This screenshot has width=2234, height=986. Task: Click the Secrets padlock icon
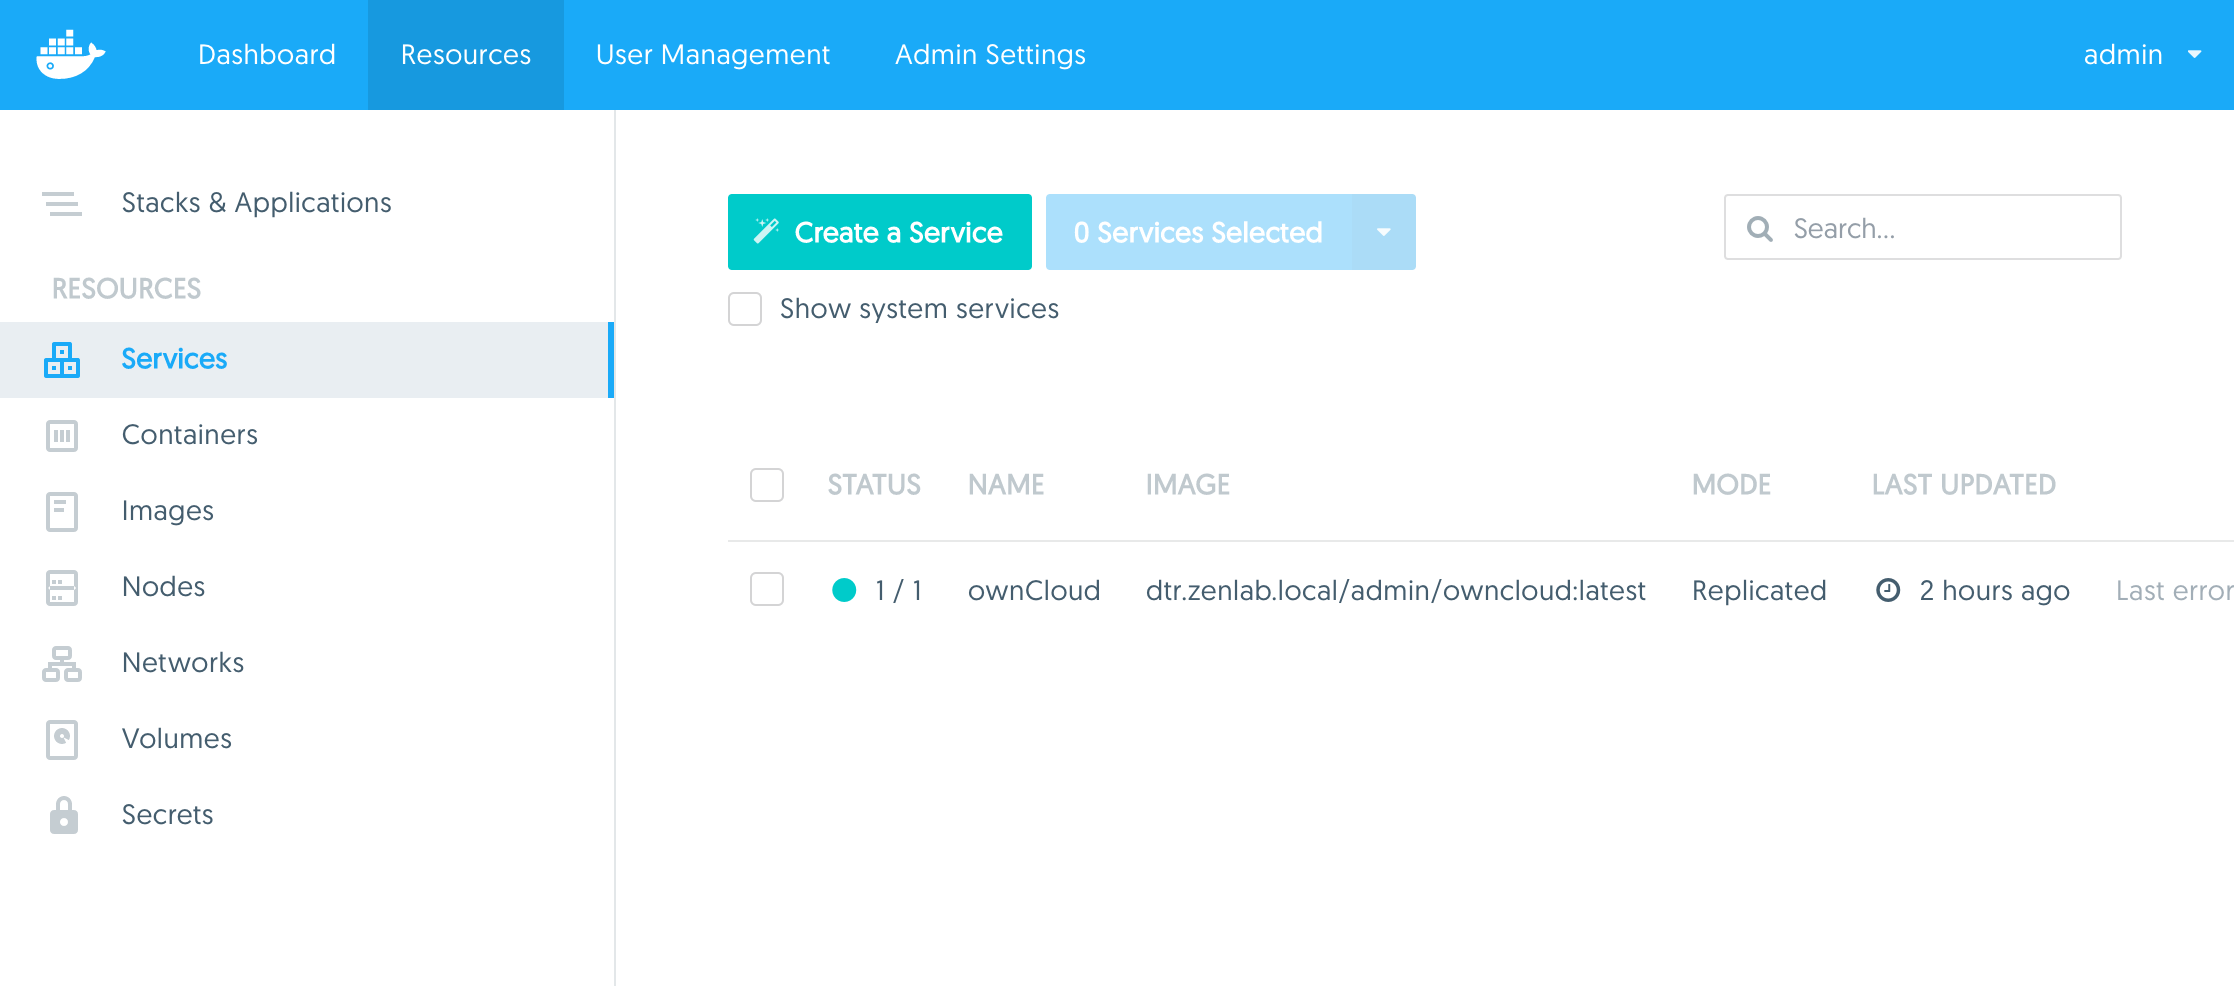(63, 816)
